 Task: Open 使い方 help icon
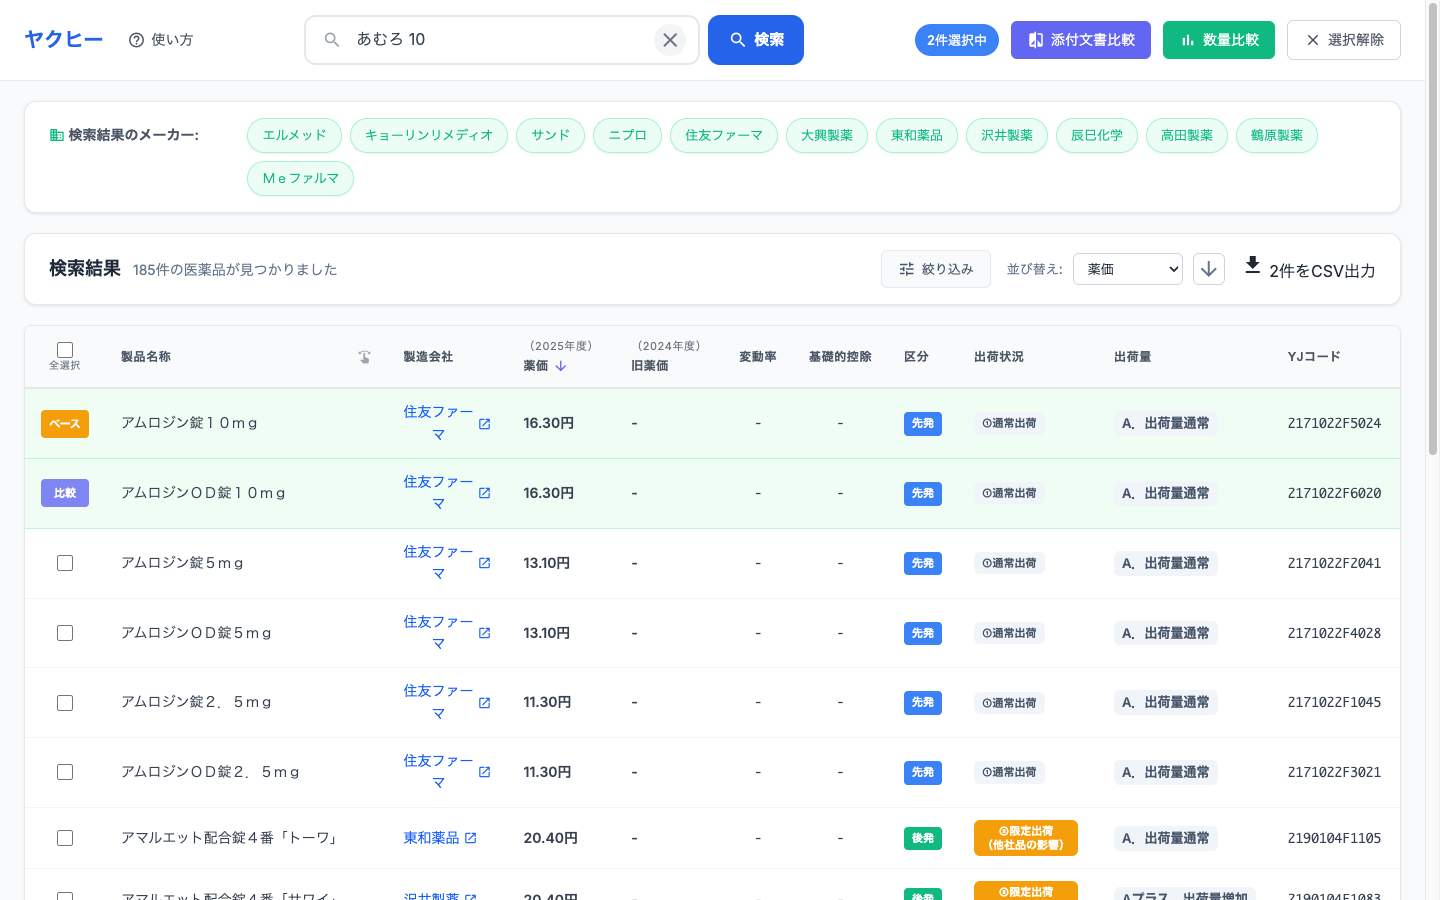(137, 40)
